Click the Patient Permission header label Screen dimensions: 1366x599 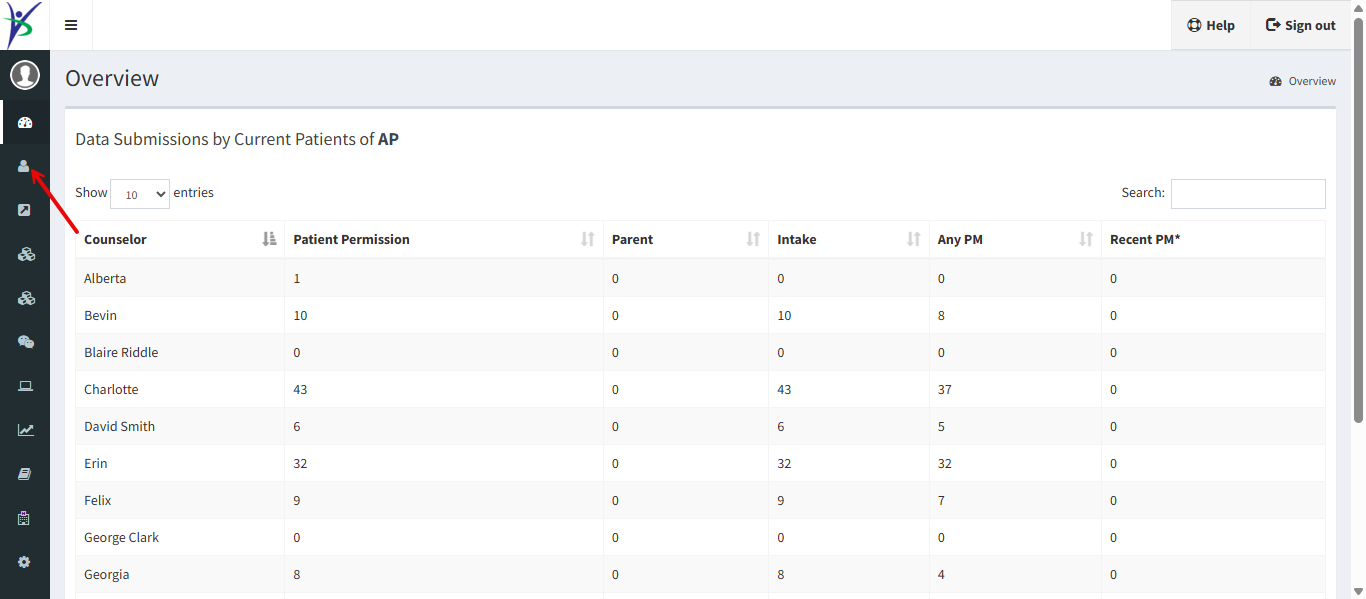point(351,239)
